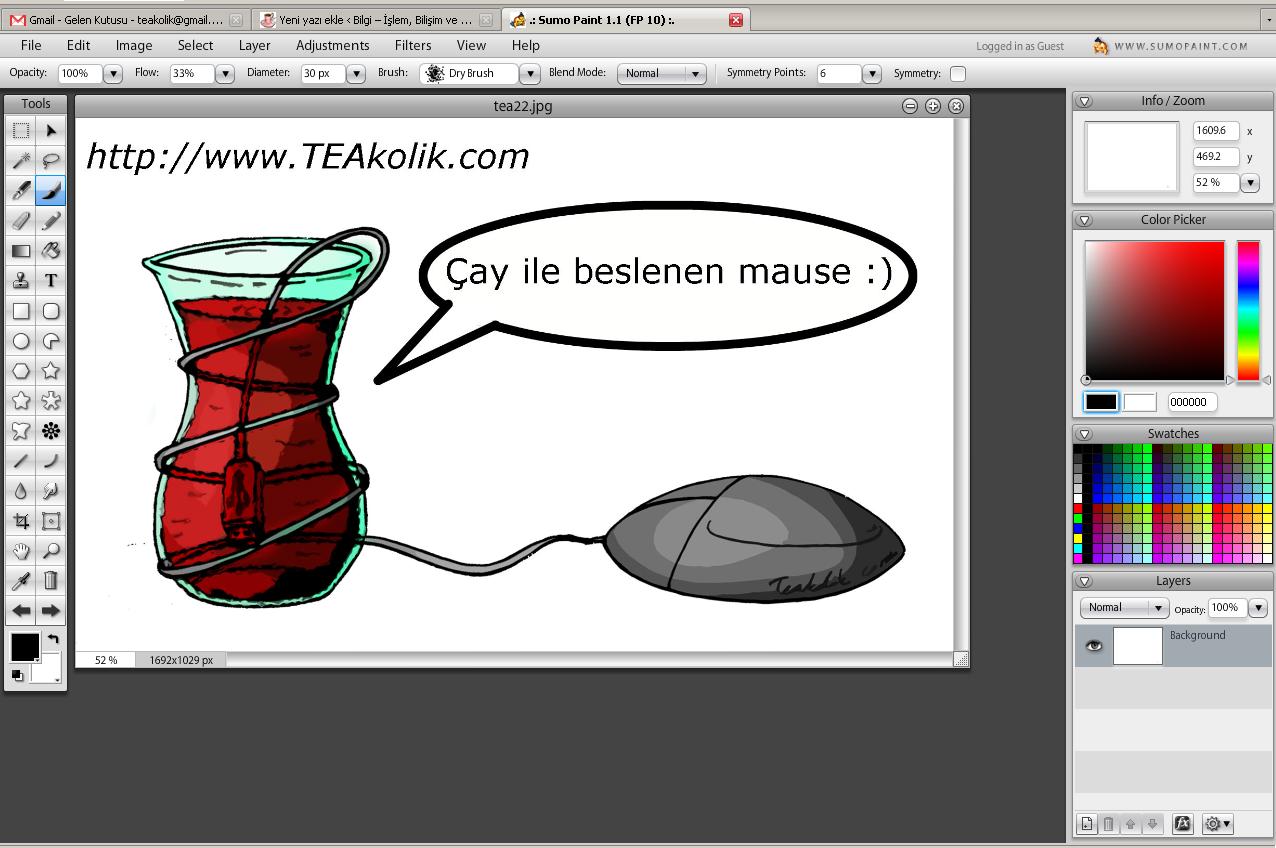1276x848 pixels.
Task: Pick the Magic Wand tool
Action: tap(21, 160)
